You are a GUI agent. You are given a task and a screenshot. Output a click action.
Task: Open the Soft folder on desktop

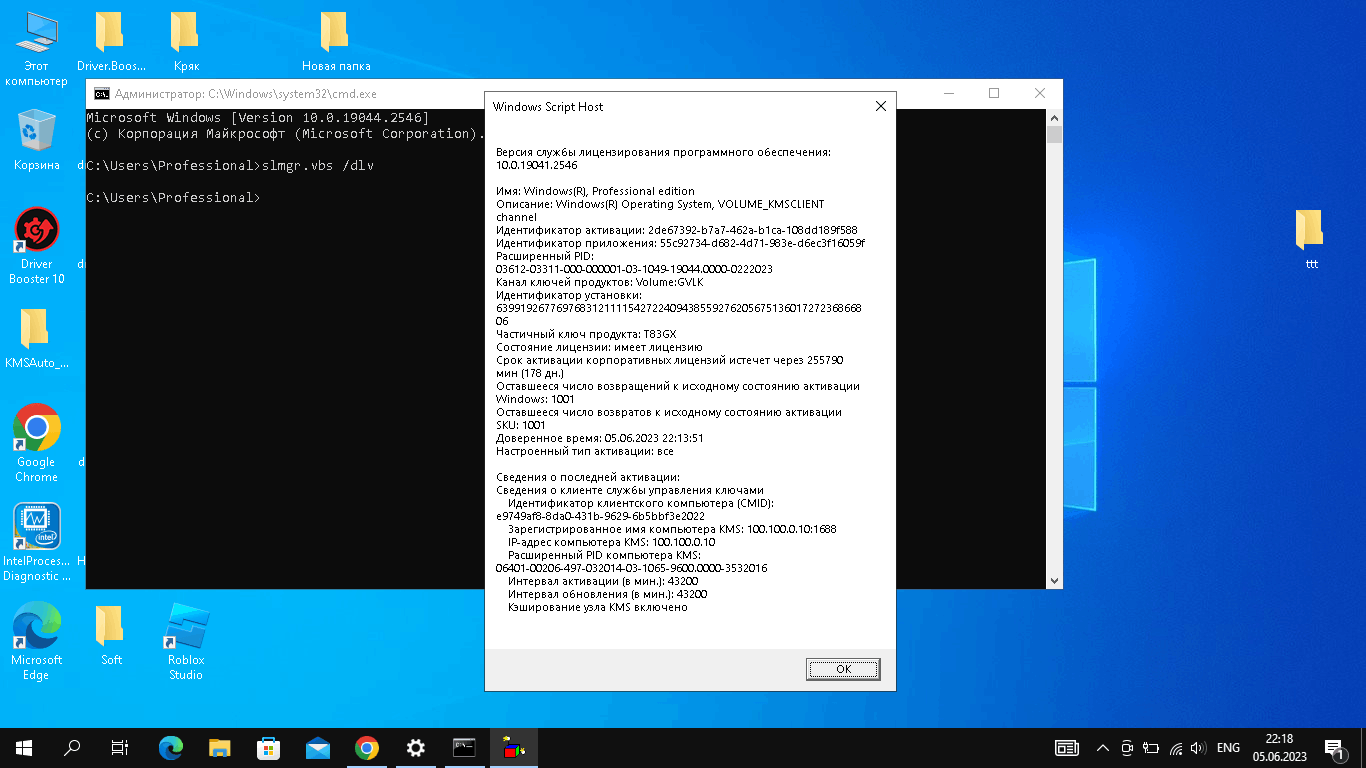click(x=111, y=636)
